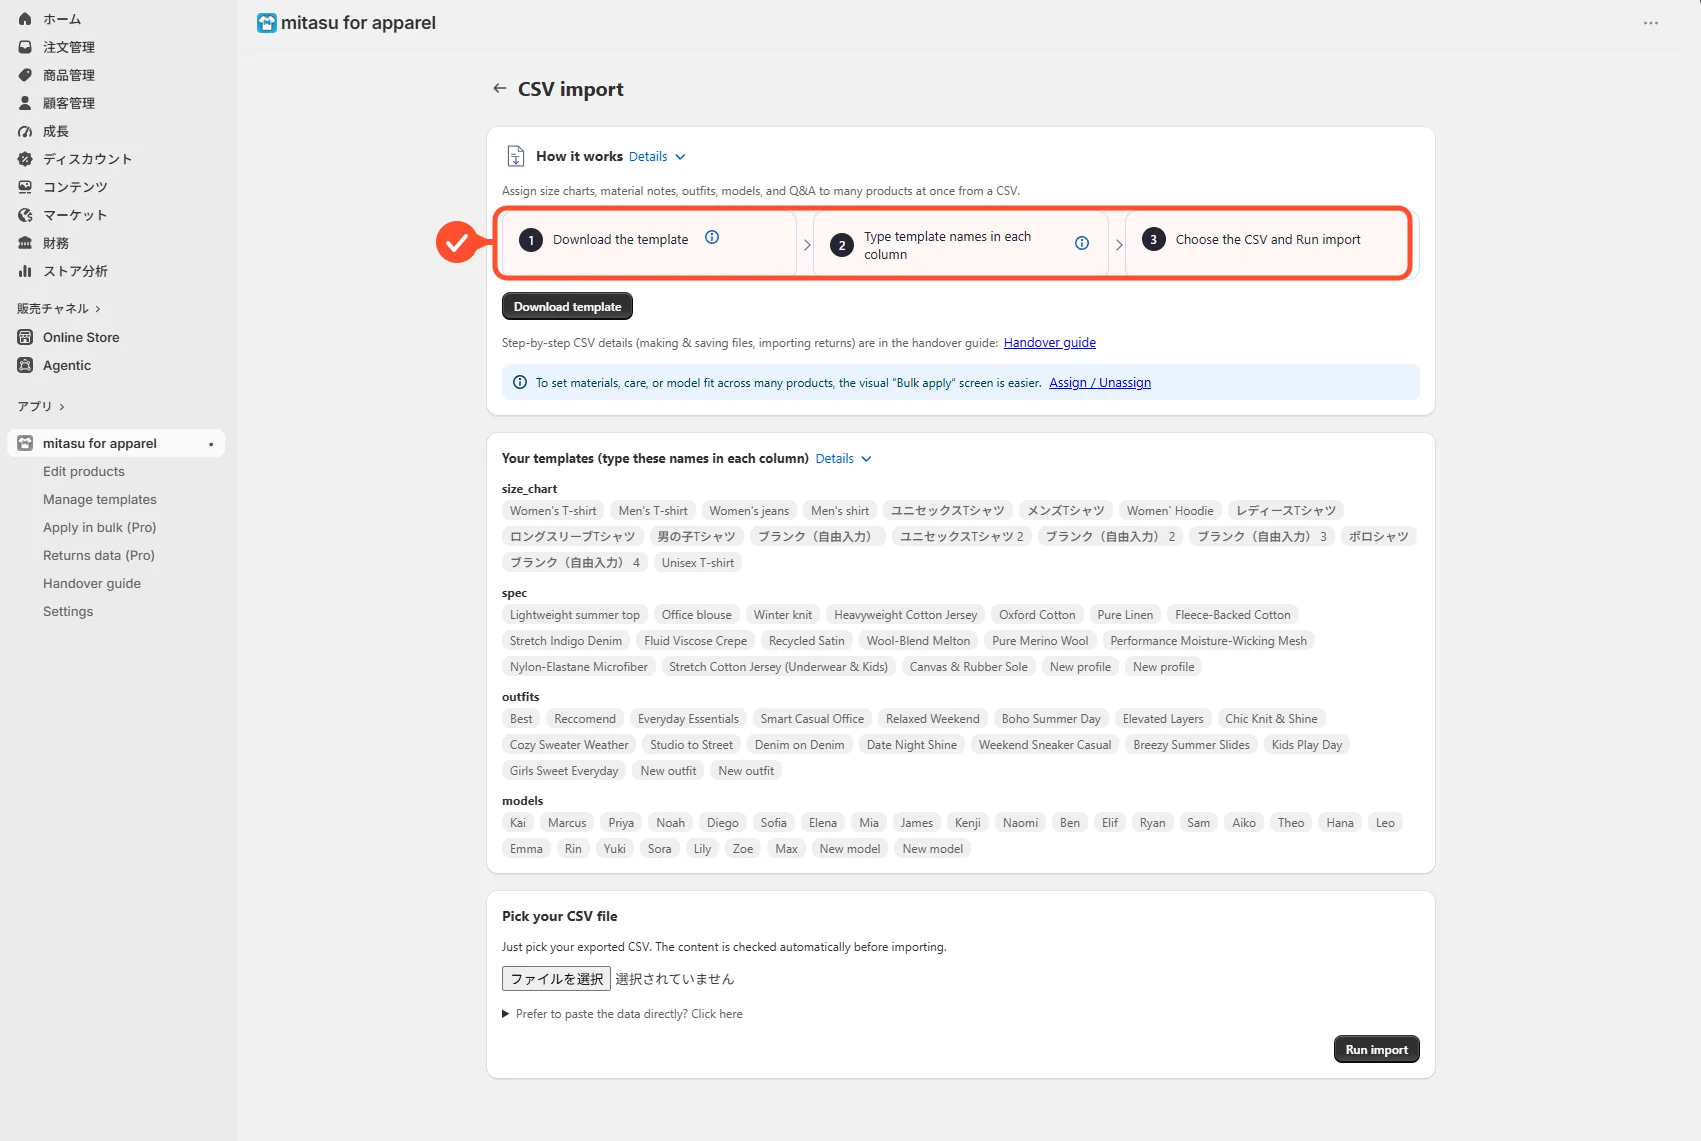1701x1141 pixels.
Task: Open the three-dot more menu
Action: tap(1651, 23)
